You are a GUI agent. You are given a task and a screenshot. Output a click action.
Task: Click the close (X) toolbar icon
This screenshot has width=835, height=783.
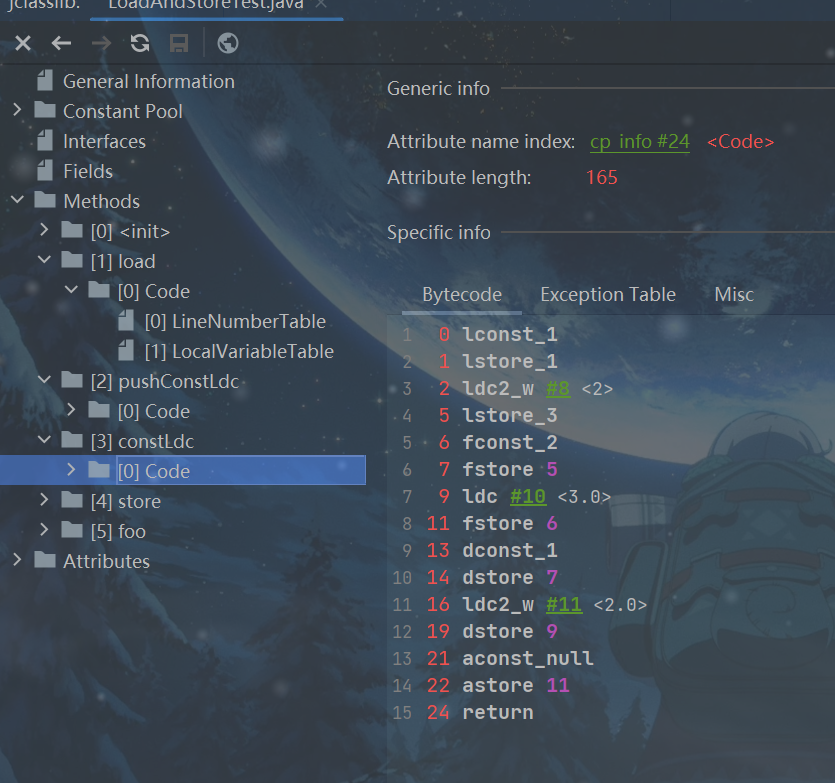[23, 43]
